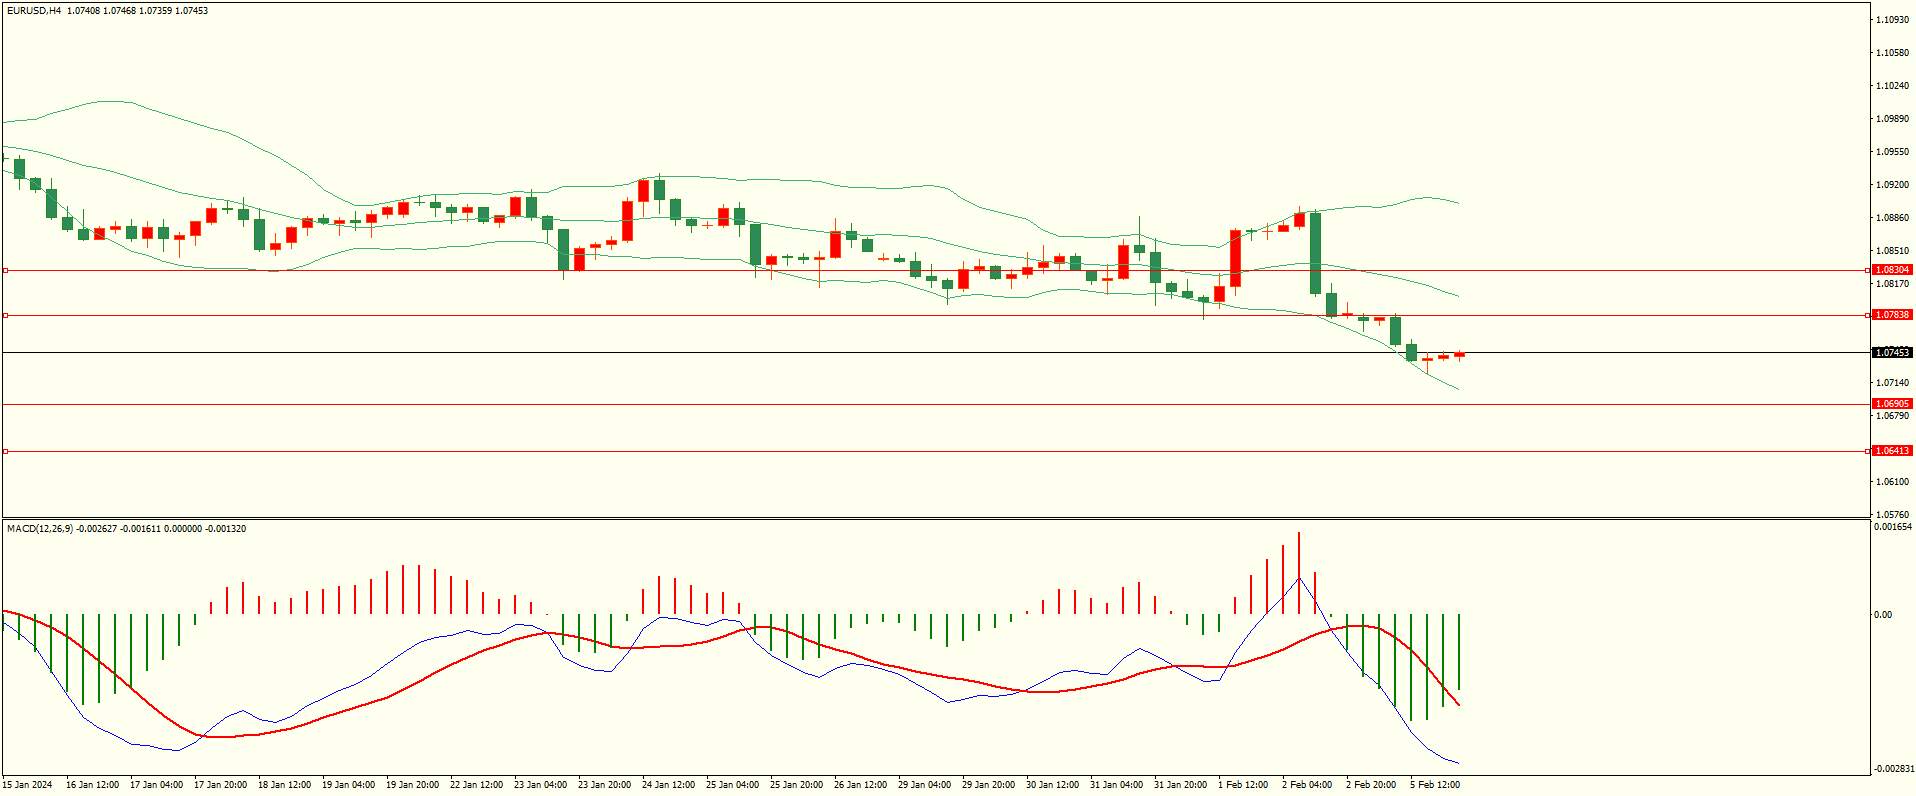
Task: Click the divider between price chart and MACD
Action: click(x=935, y=518)
